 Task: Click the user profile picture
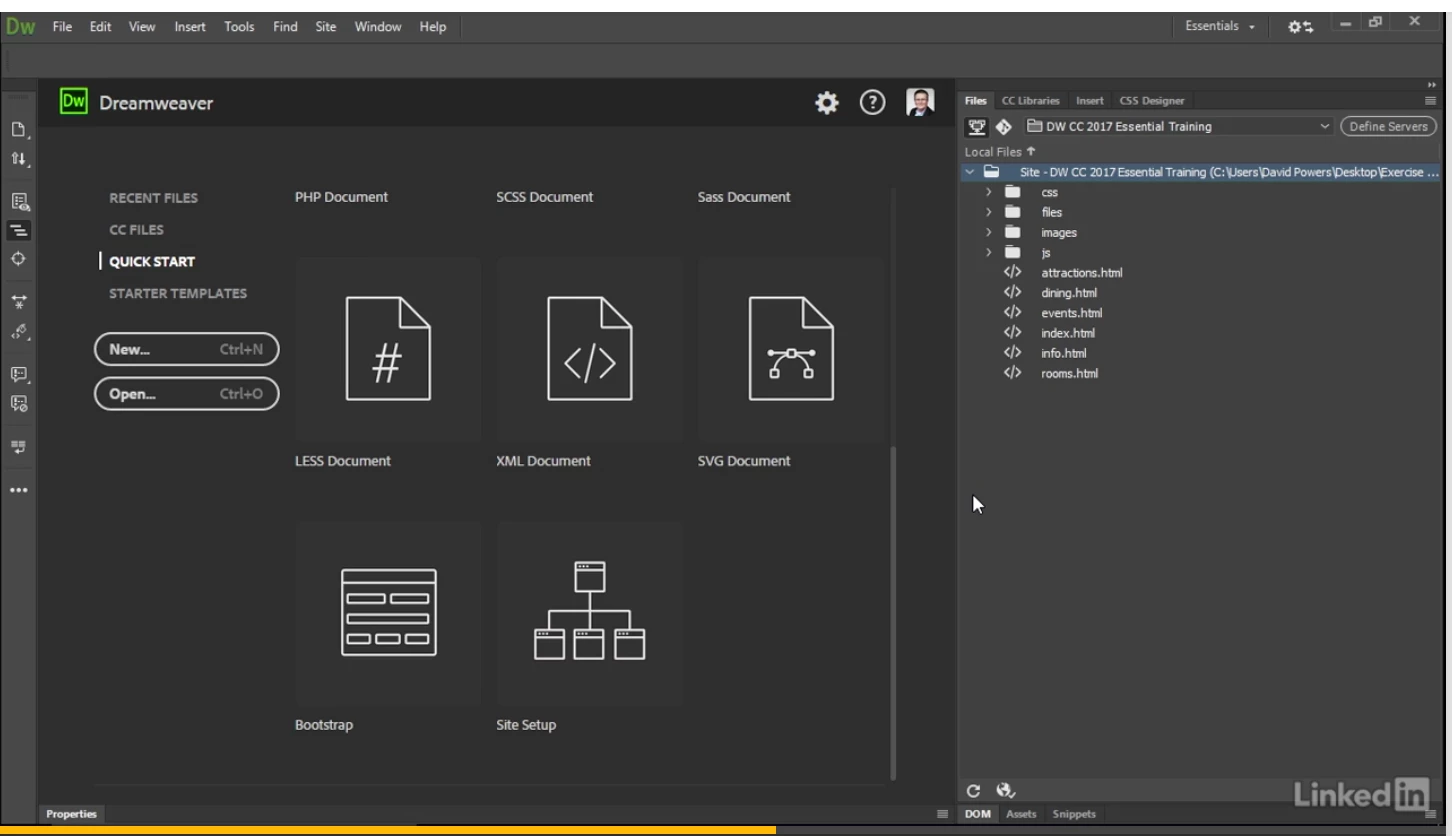click(x=920, y=102)
